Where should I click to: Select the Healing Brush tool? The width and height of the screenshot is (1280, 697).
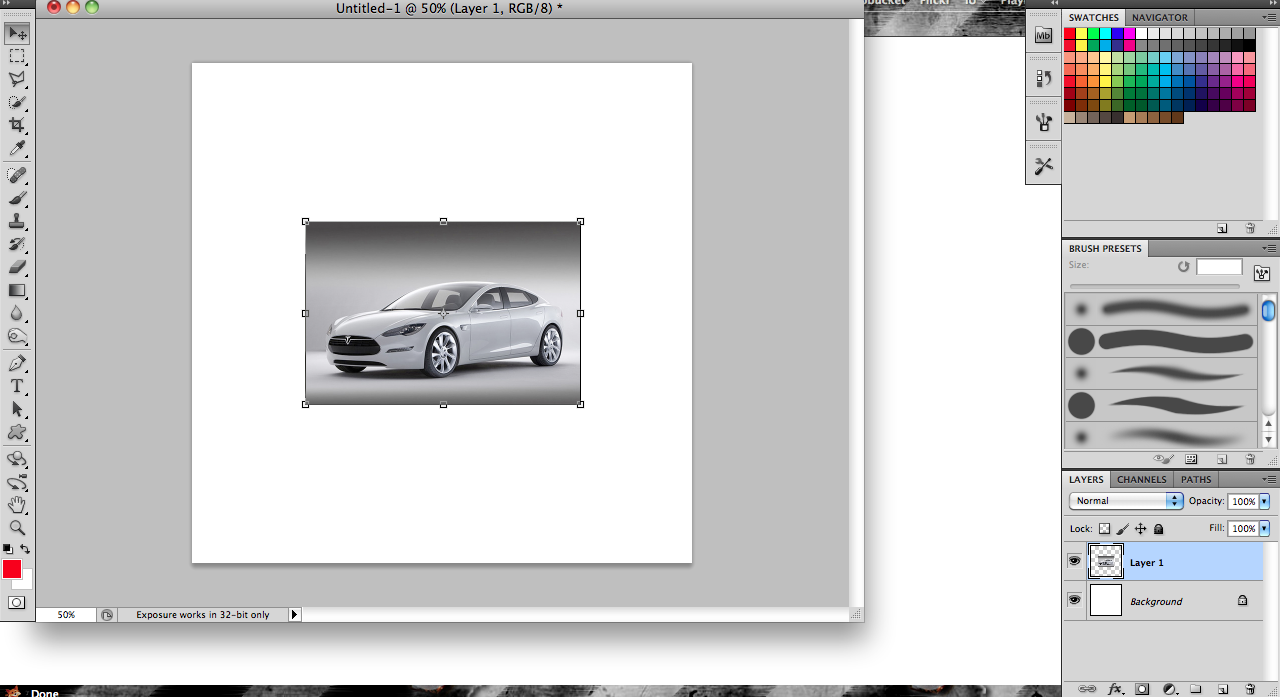tap(17, 175)
